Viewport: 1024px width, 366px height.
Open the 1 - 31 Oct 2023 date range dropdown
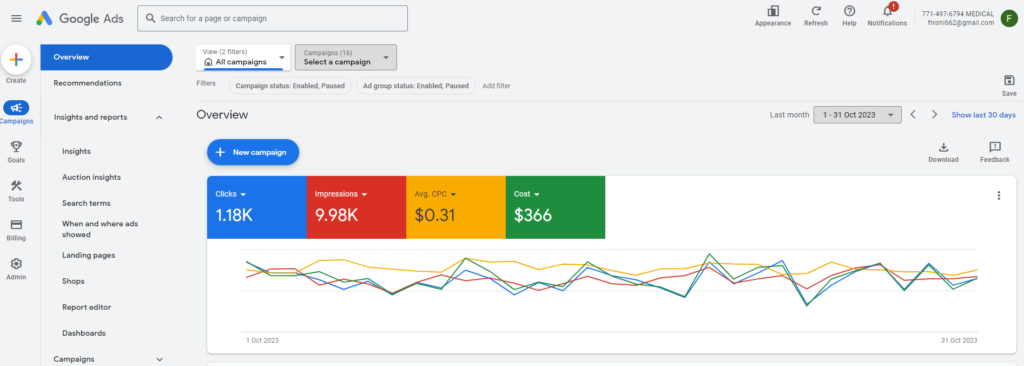857,114
